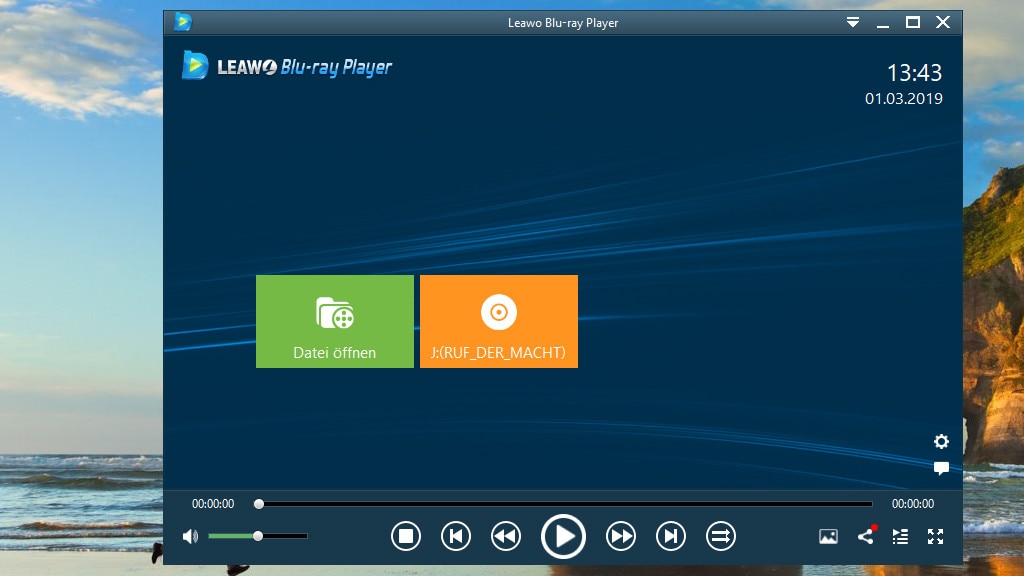Viewport: 1024px width, 576px height.
Task: Click the elapsed time 00:00:00 left label
Action: pyautogui.click(x=213, y=504)
